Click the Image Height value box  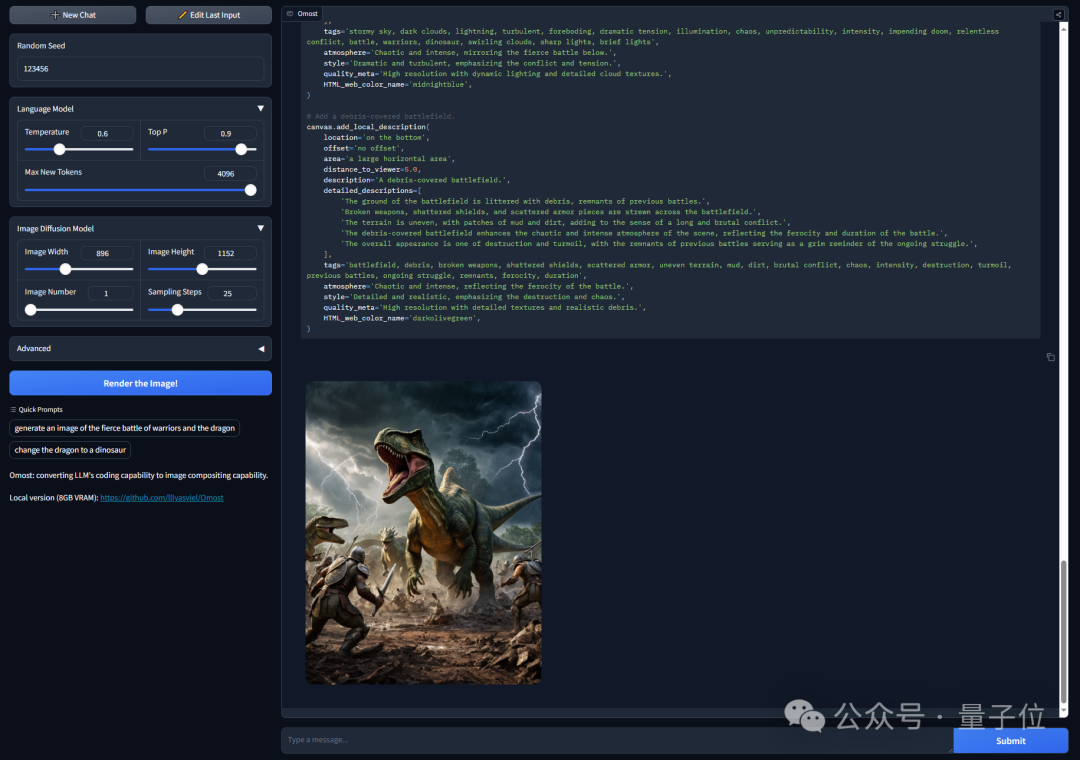click(x=229, y=254)
